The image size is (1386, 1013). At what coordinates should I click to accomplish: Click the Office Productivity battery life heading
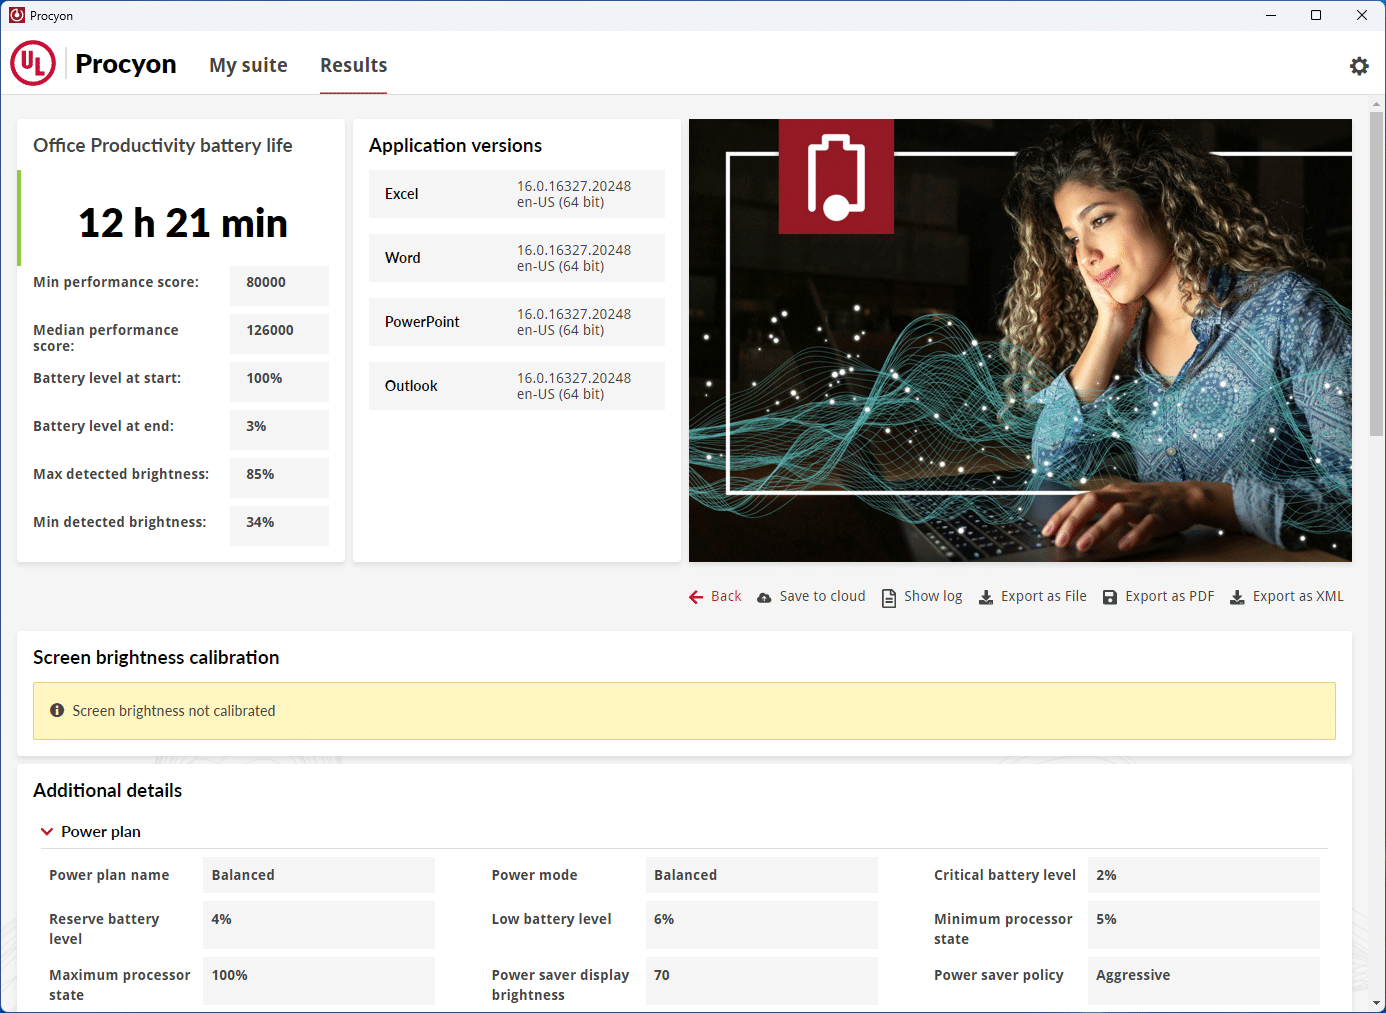pyautogui.click(x=163, y=146)
